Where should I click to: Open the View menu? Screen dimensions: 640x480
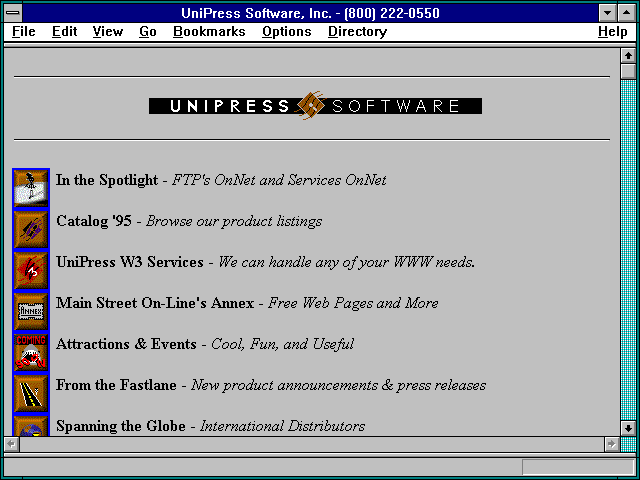107,31
